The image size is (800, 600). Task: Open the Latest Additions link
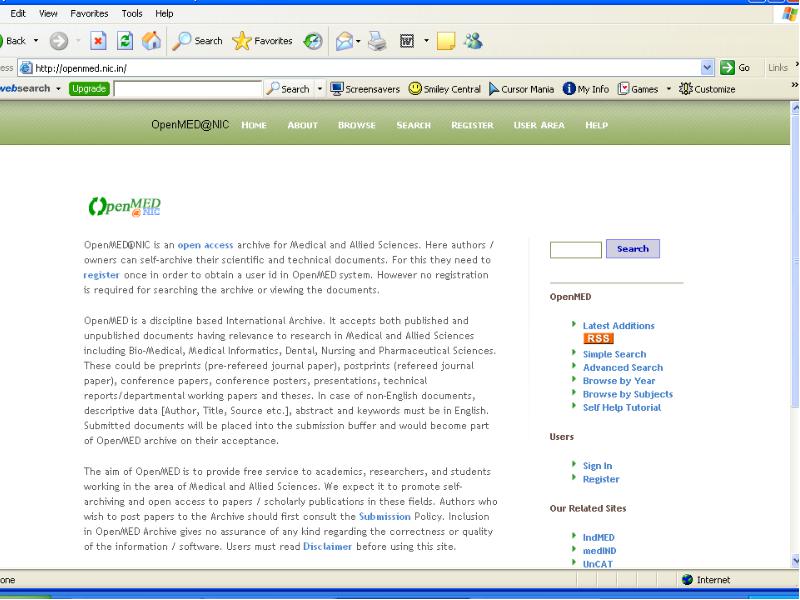(x=618, y=326)
